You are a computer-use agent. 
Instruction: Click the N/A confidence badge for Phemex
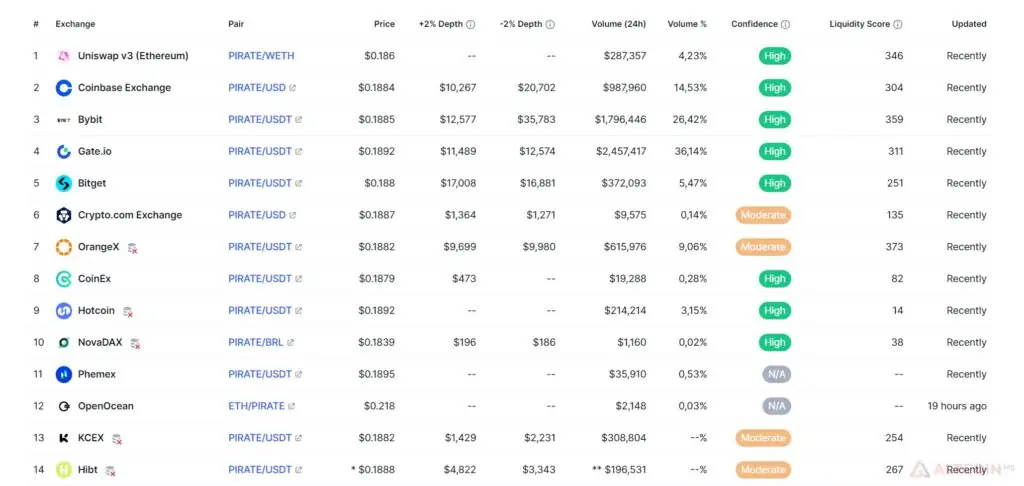click(x=776, y=374)
